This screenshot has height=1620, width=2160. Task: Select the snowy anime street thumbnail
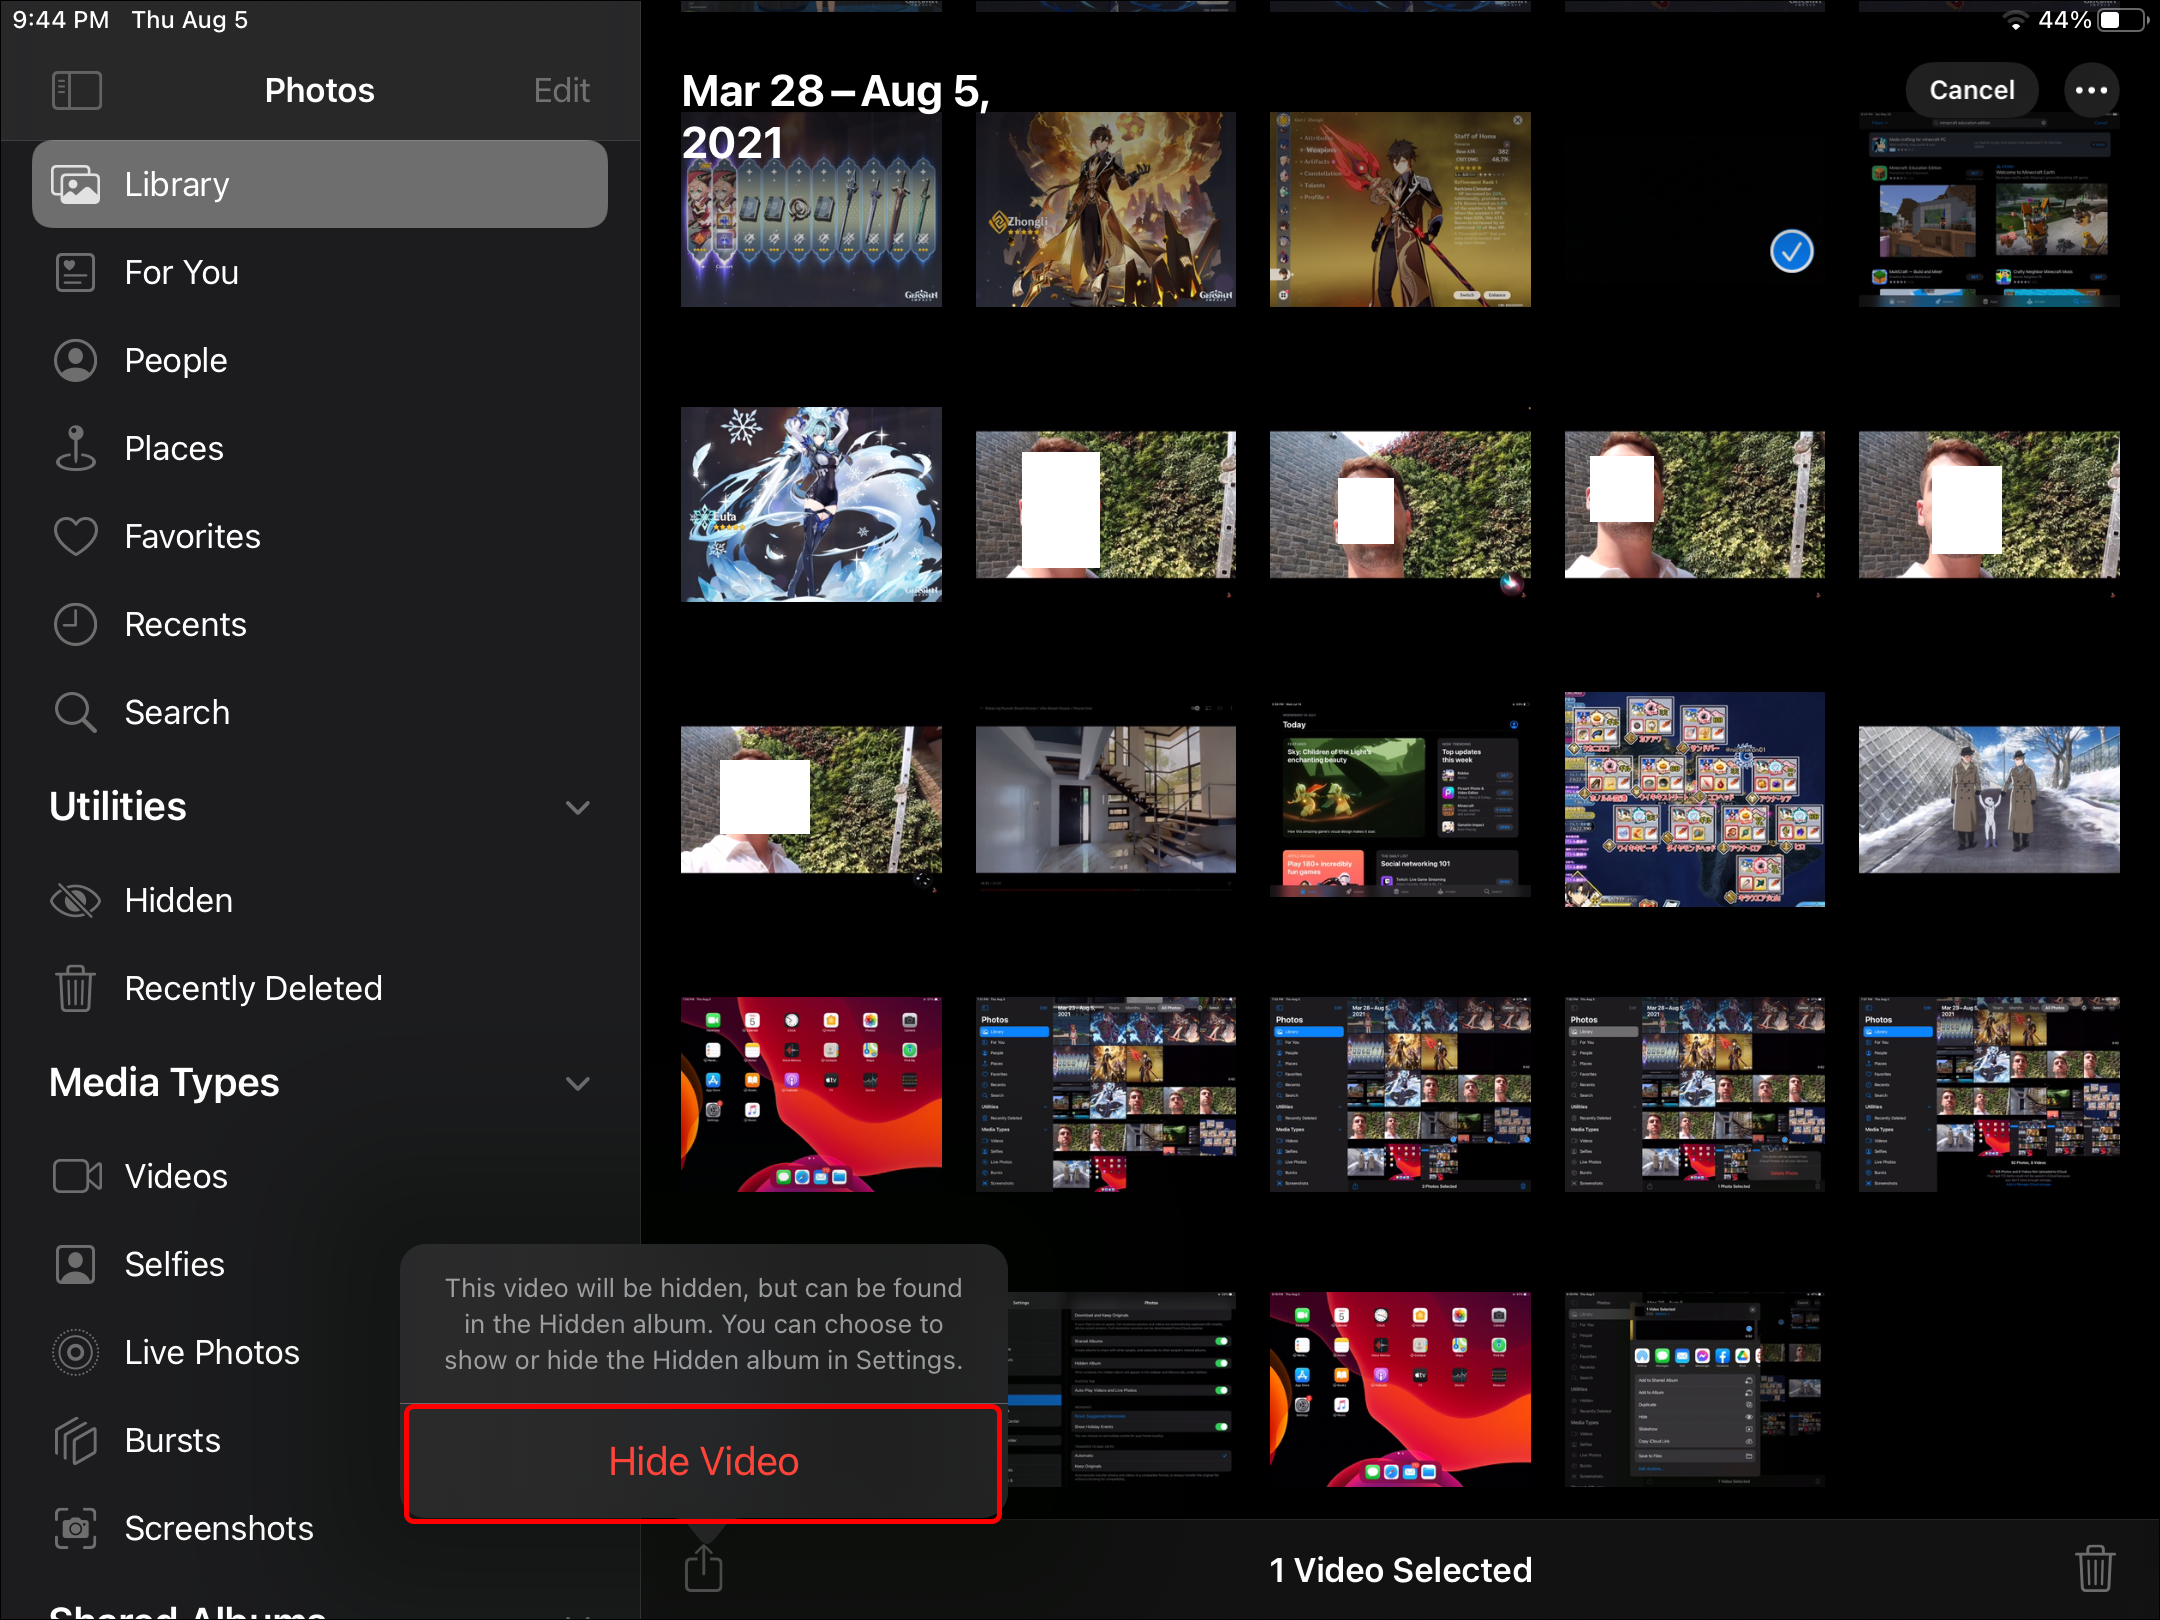click(1988, 799)
